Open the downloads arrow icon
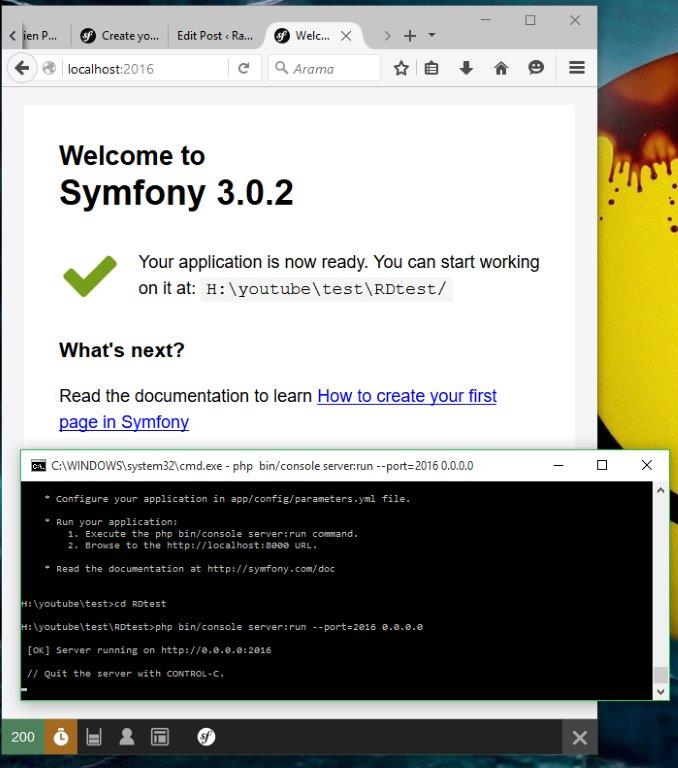The image size is (678, 768). (x=466, y=68)
